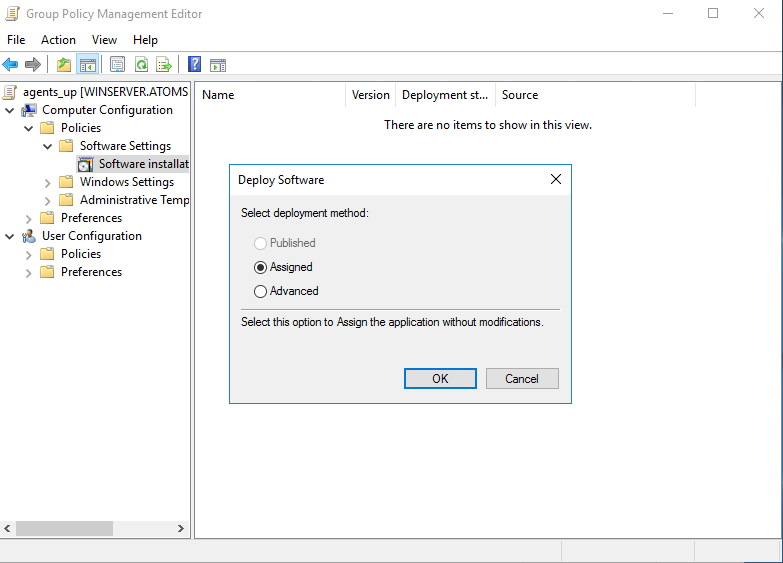
Task: Click the blue Help toolbar icon
Action: (195, 65)
